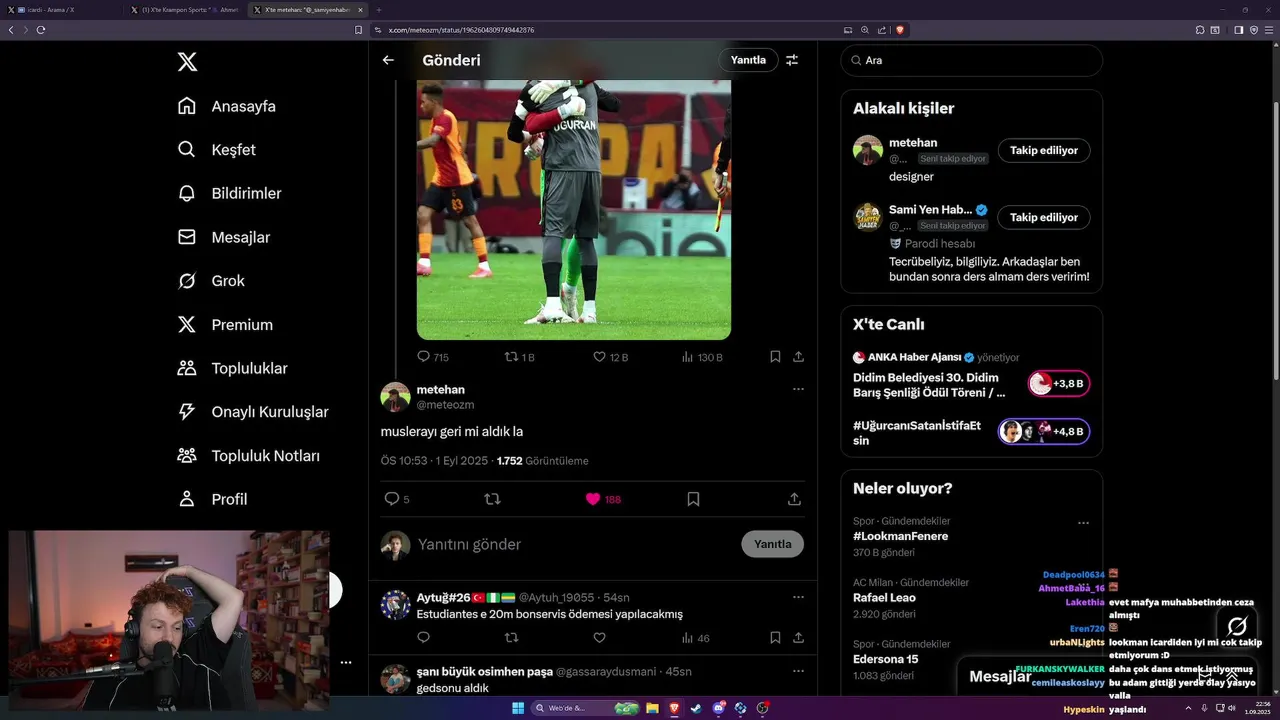
Task: Open the Edersona 15 trending topic
Action: pyautogui.click(x=885, y=659)
